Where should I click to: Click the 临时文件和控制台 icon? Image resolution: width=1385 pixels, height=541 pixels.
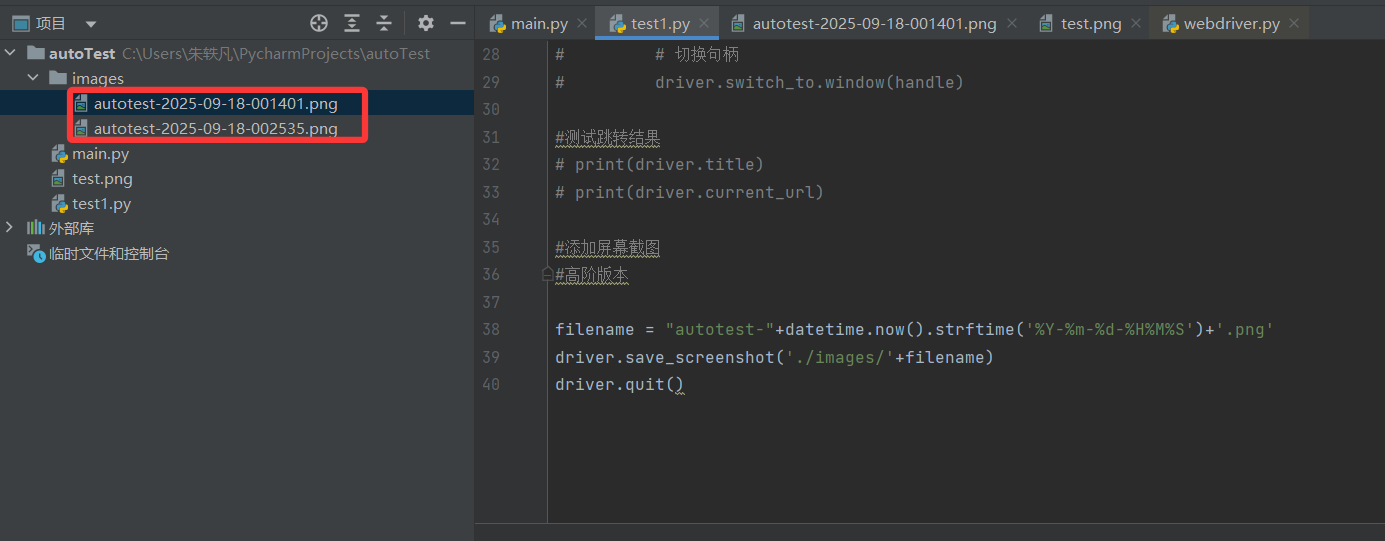[36, 254]
